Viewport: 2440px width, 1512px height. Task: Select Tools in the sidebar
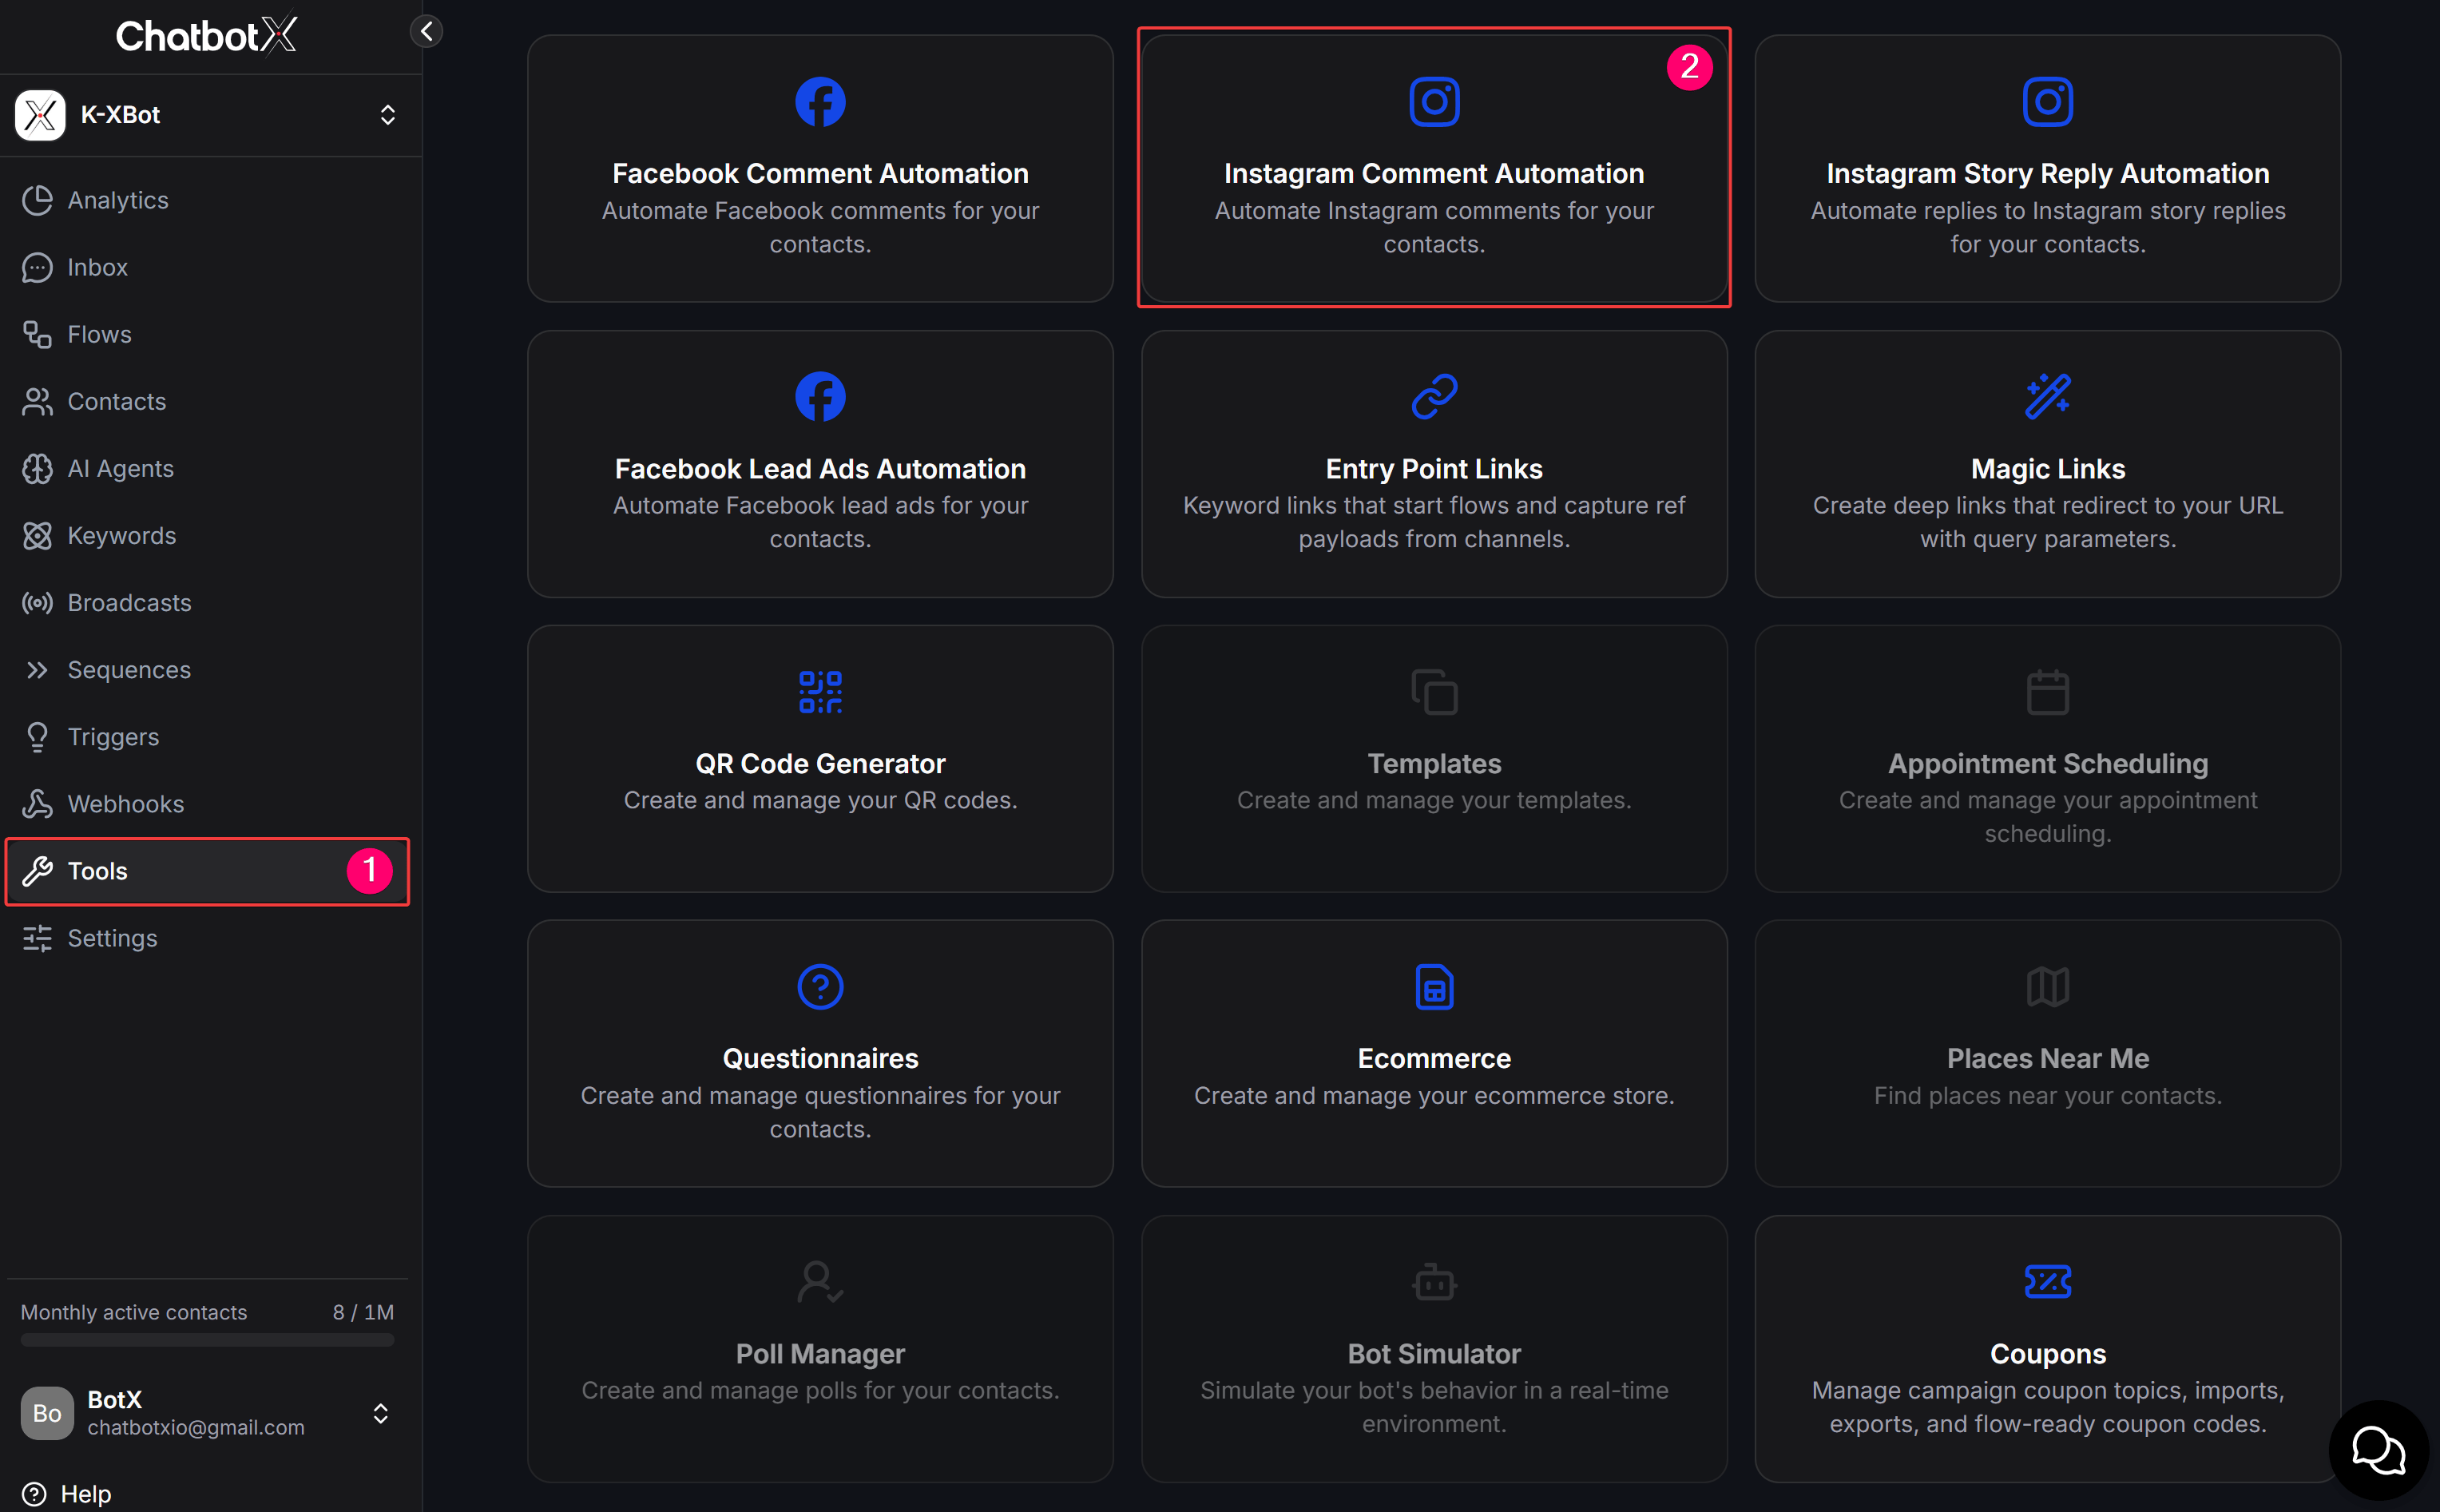[x=208, y=871]
